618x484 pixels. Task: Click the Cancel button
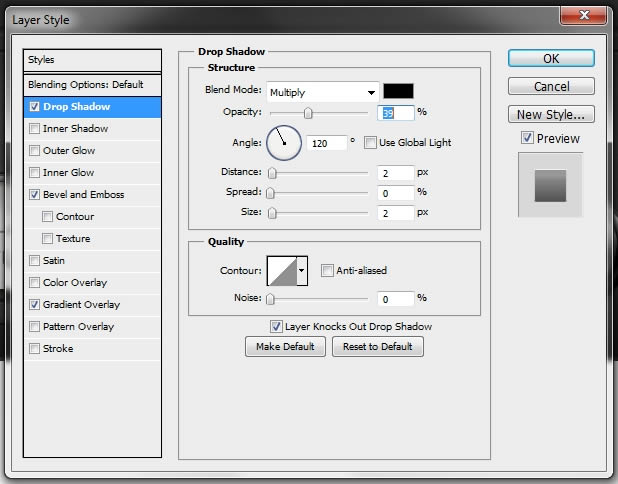tap(551, 86)
